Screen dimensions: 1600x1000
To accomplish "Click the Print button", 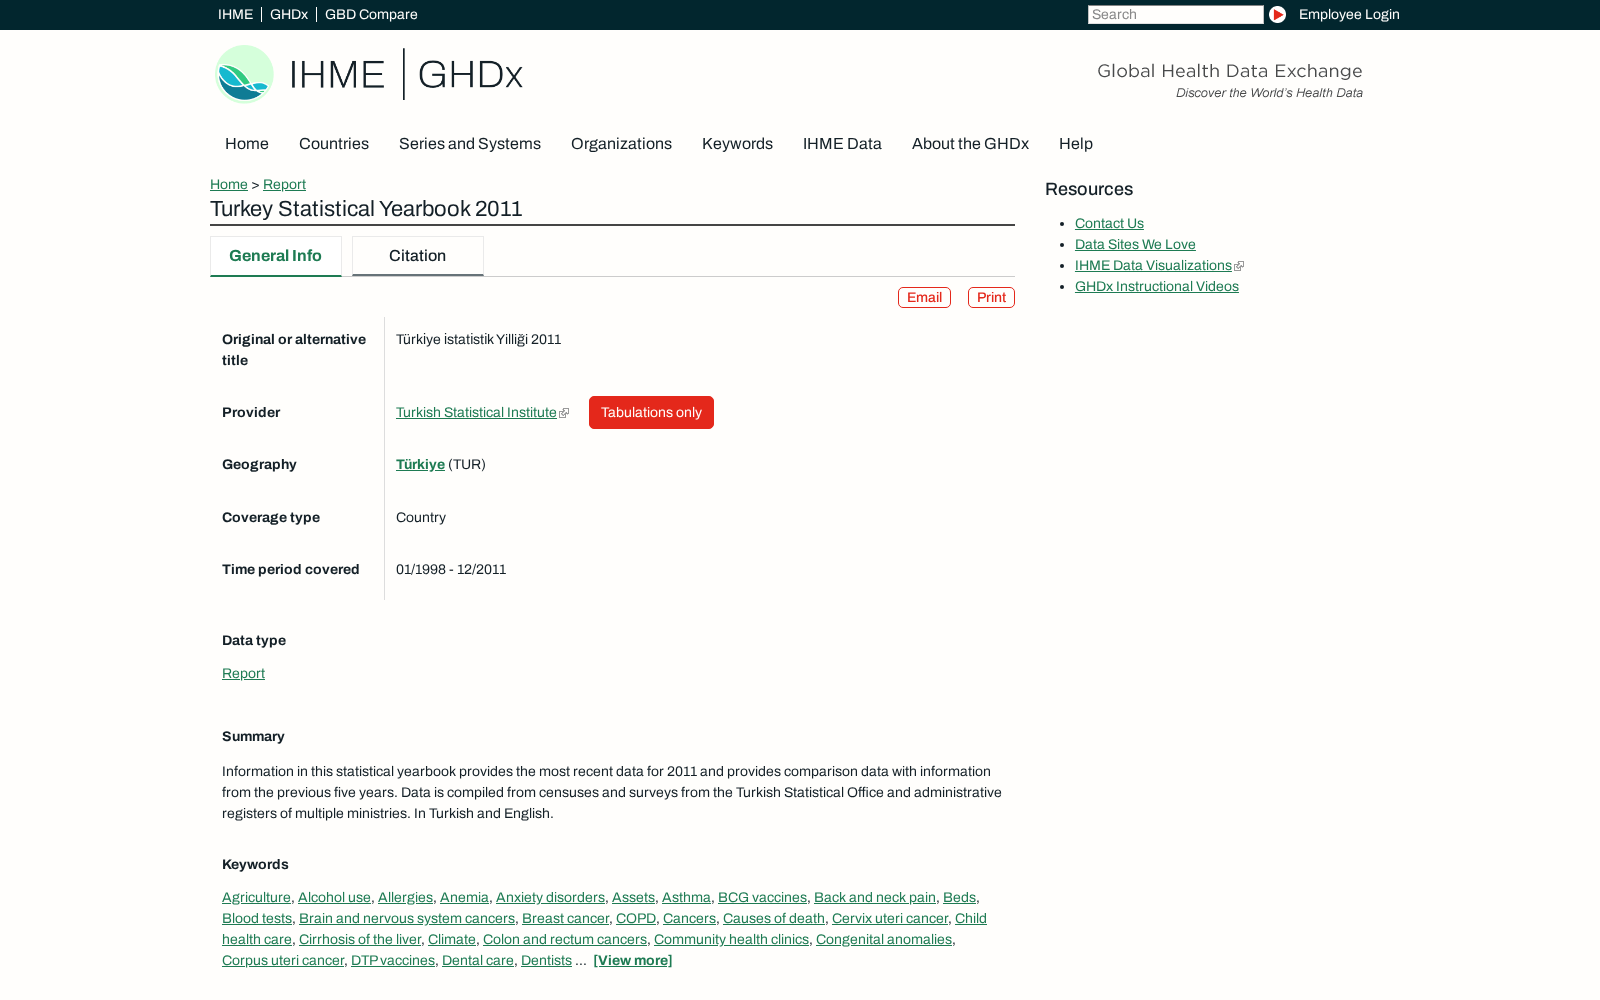I will point(991,298).
